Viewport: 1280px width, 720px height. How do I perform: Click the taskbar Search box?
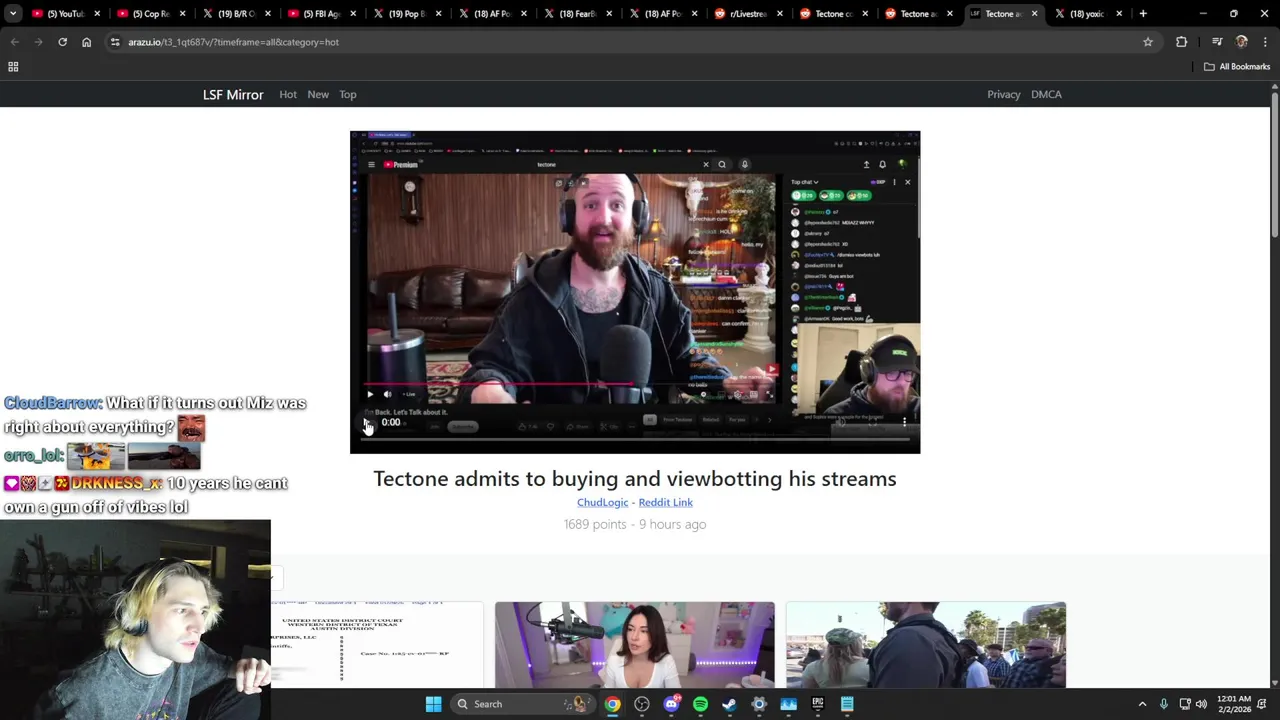pyautogui.click(x=521, y=704)
